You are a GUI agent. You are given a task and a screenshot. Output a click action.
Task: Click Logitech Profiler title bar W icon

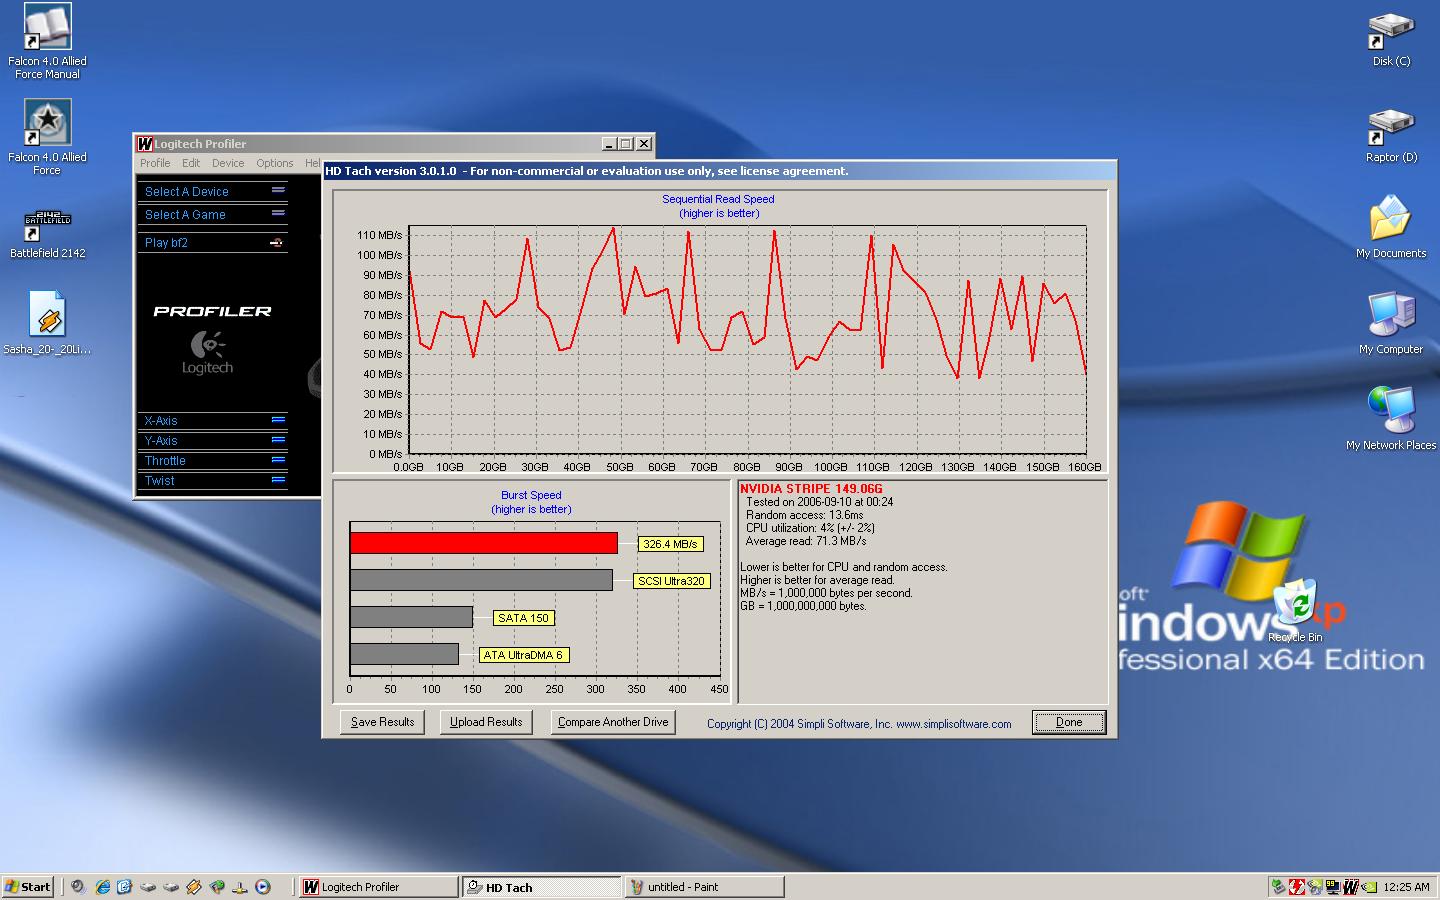145,144
